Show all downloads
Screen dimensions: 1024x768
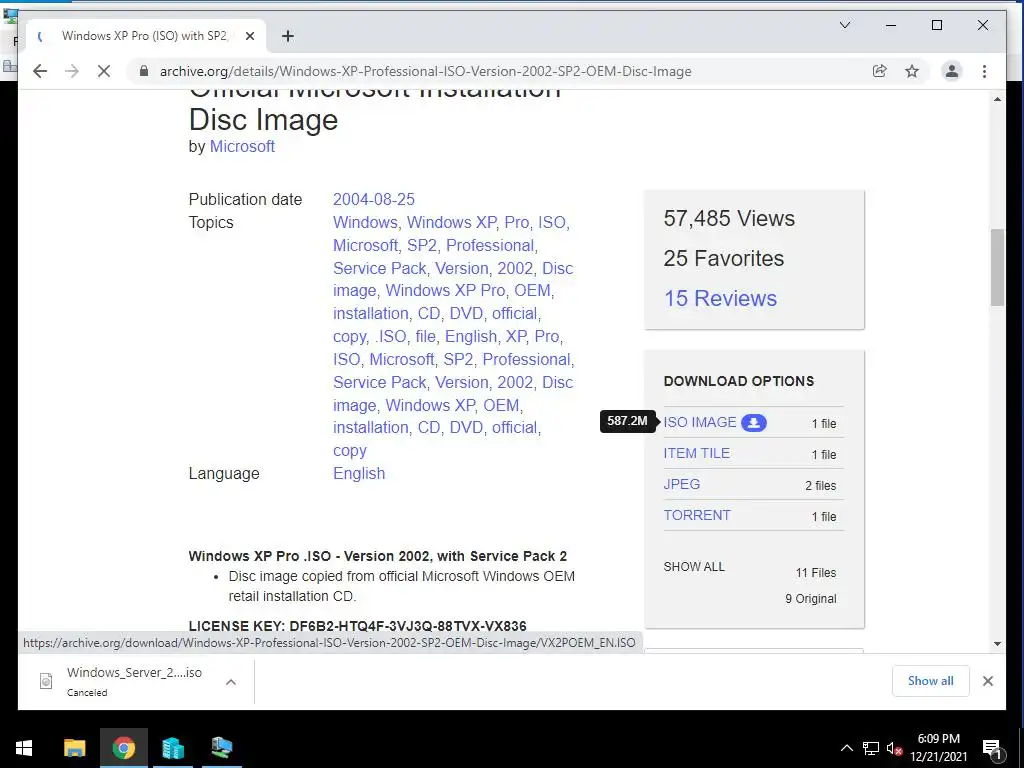[931, 681]
